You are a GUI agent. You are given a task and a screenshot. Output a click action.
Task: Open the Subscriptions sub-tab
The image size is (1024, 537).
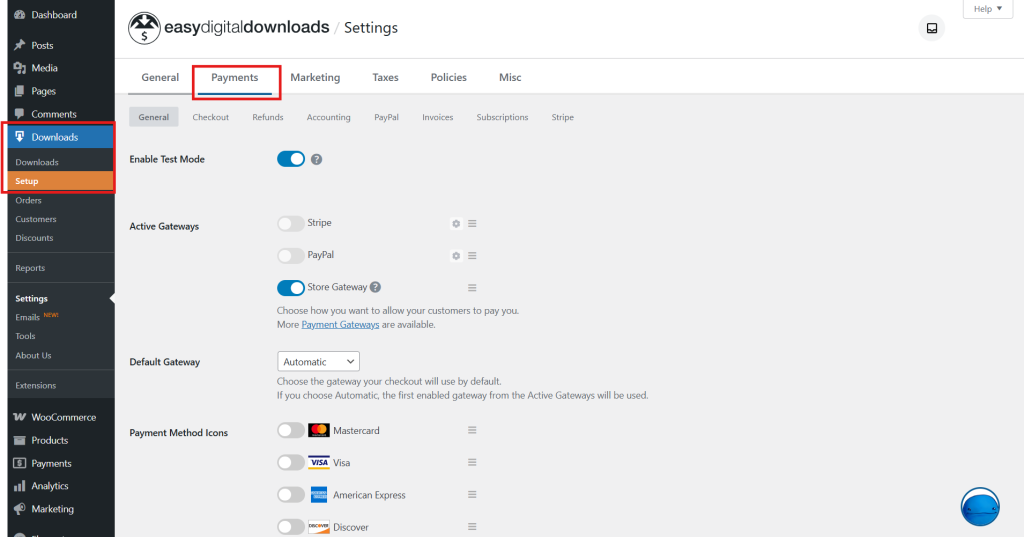(502, 117)
